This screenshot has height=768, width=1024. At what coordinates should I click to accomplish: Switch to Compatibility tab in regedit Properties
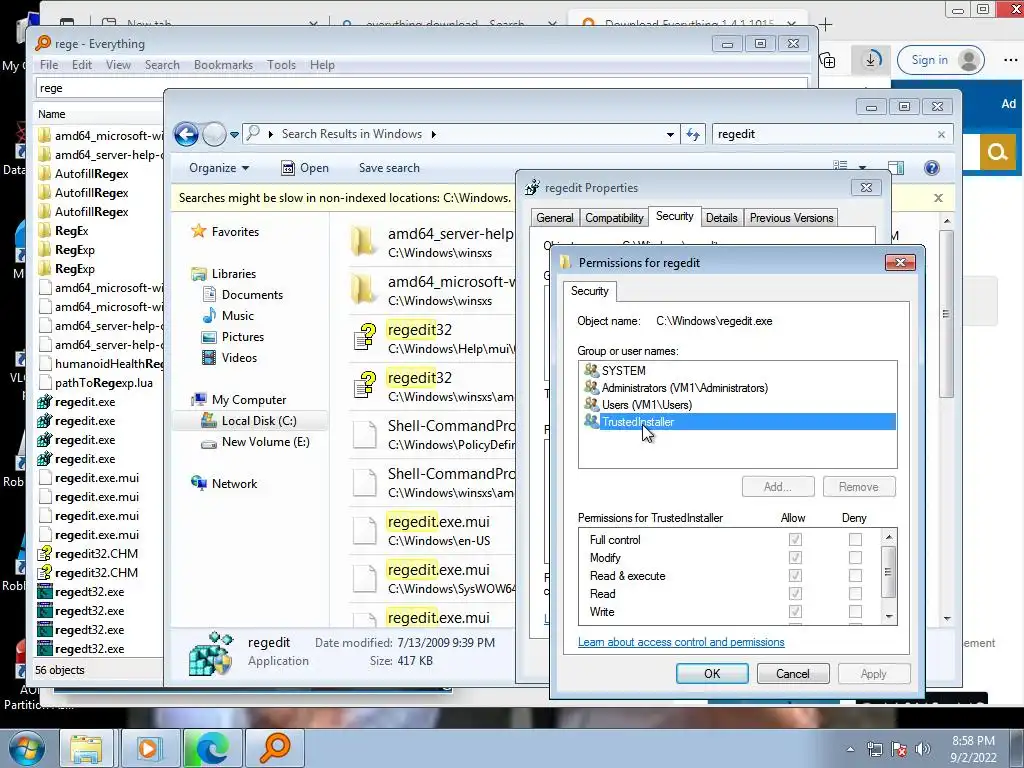coord(614,217)
